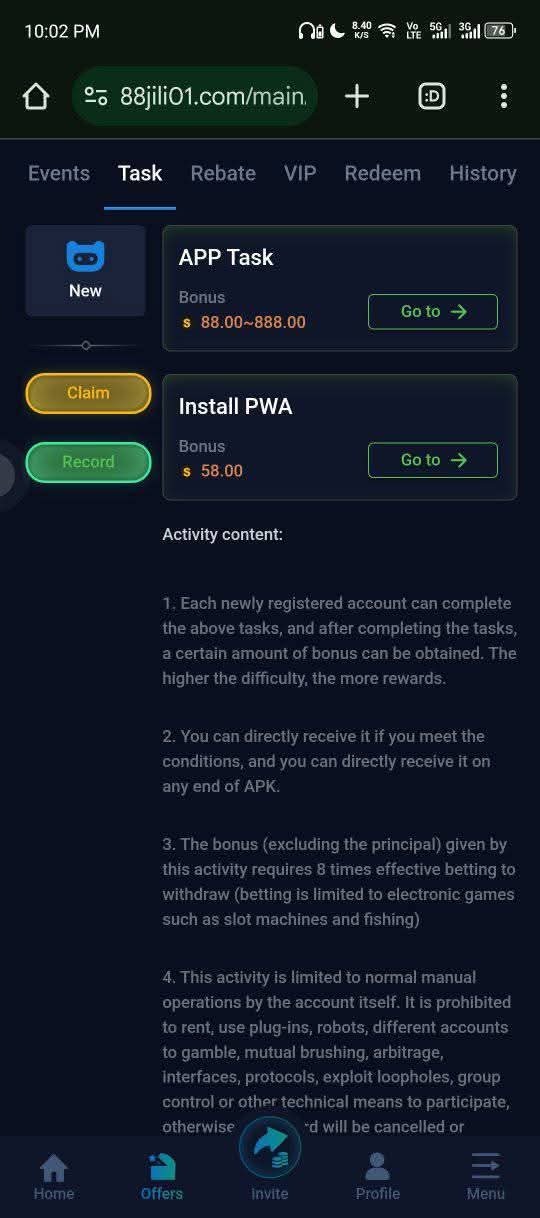Switch to the Events tab
540x1218 pixels.
pos(59,173)
